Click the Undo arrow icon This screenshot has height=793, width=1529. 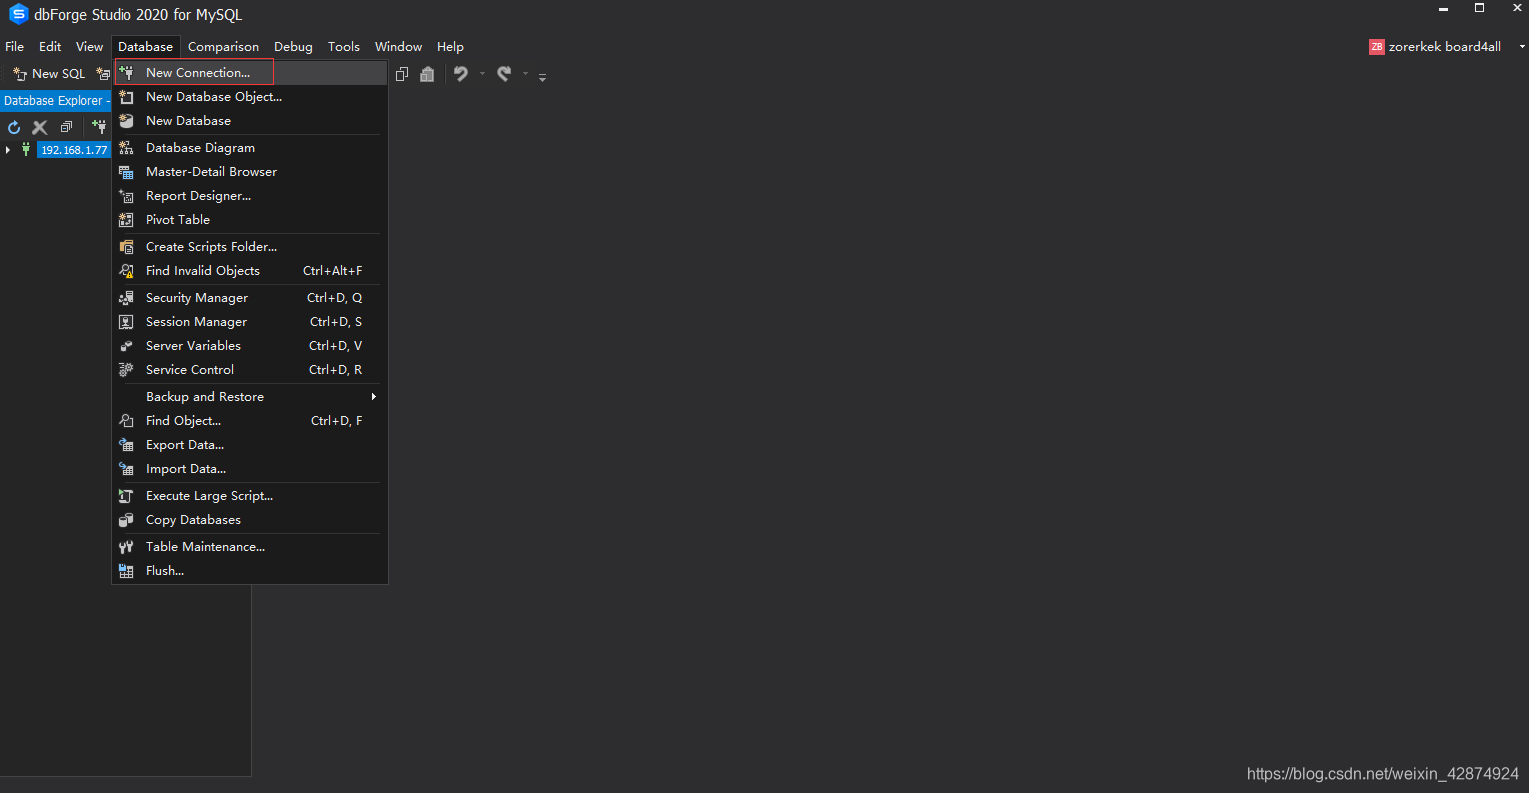(x=461, y=74)
